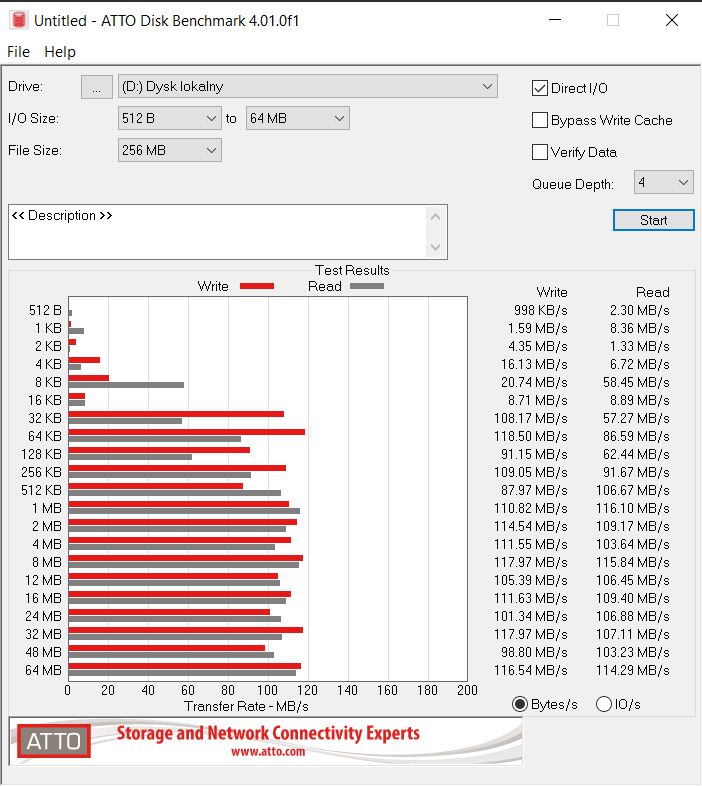
Task: Expand the File Size 256 MB dropdown
Action: click(169, 151)
